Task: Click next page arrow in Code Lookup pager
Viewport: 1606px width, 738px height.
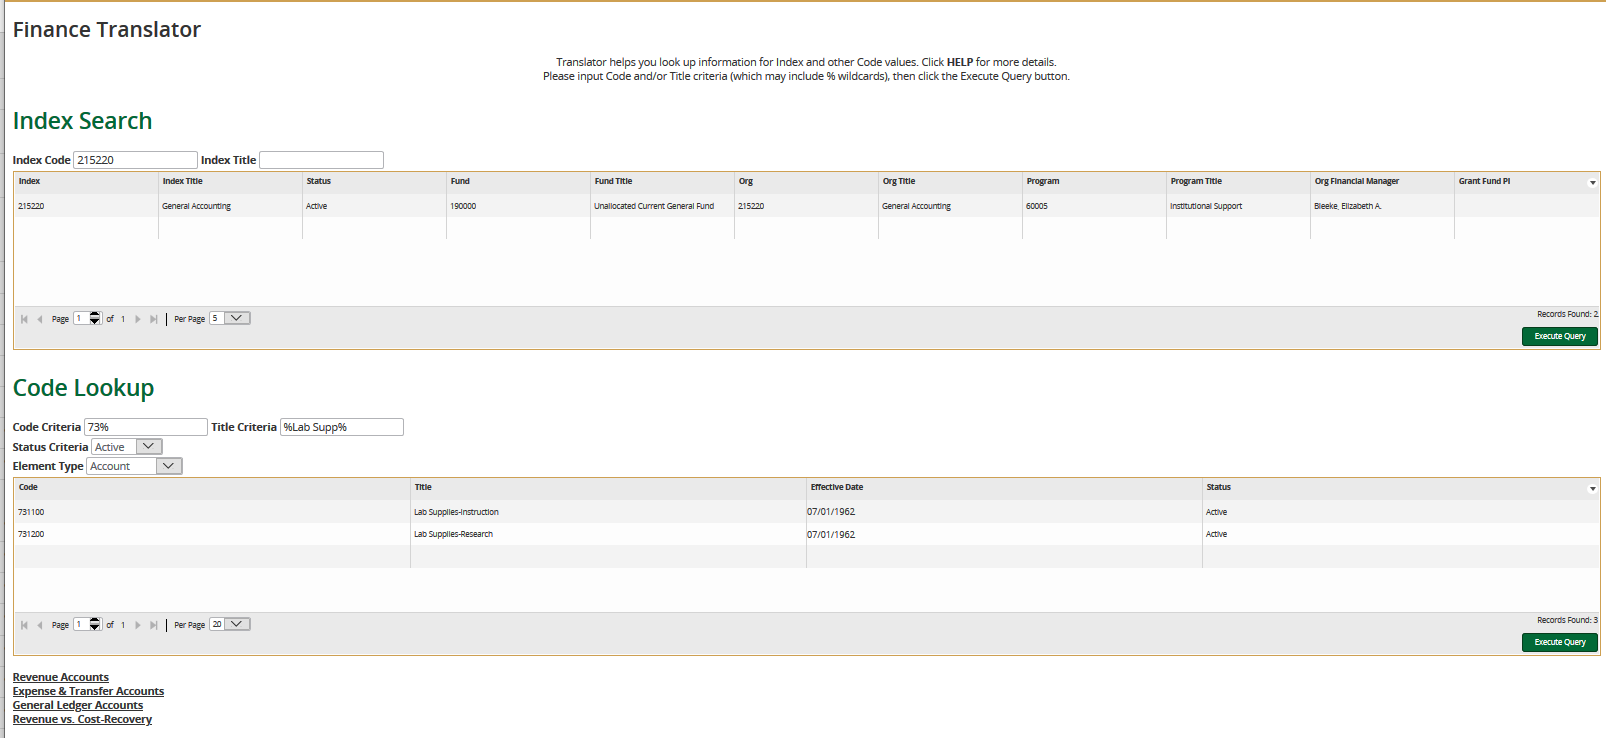Action: [x=138, y=625]
